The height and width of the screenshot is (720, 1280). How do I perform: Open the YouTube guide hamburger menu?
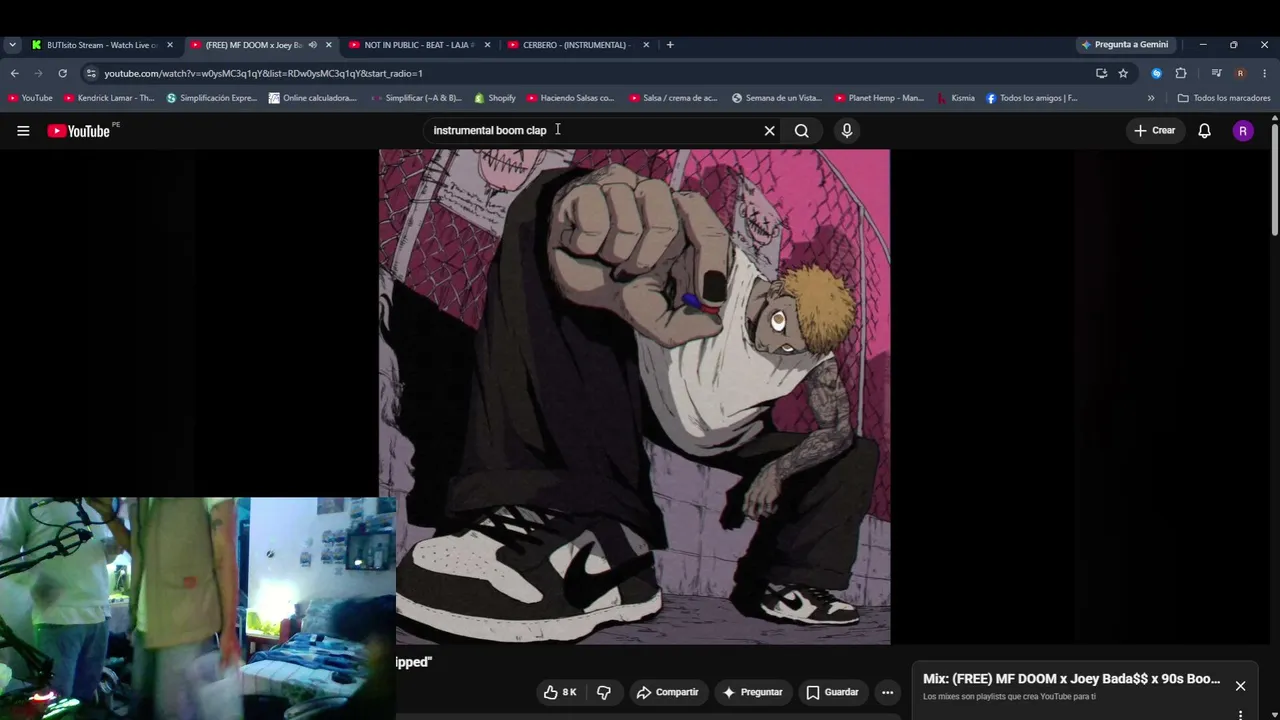click(x=23, y=131)
